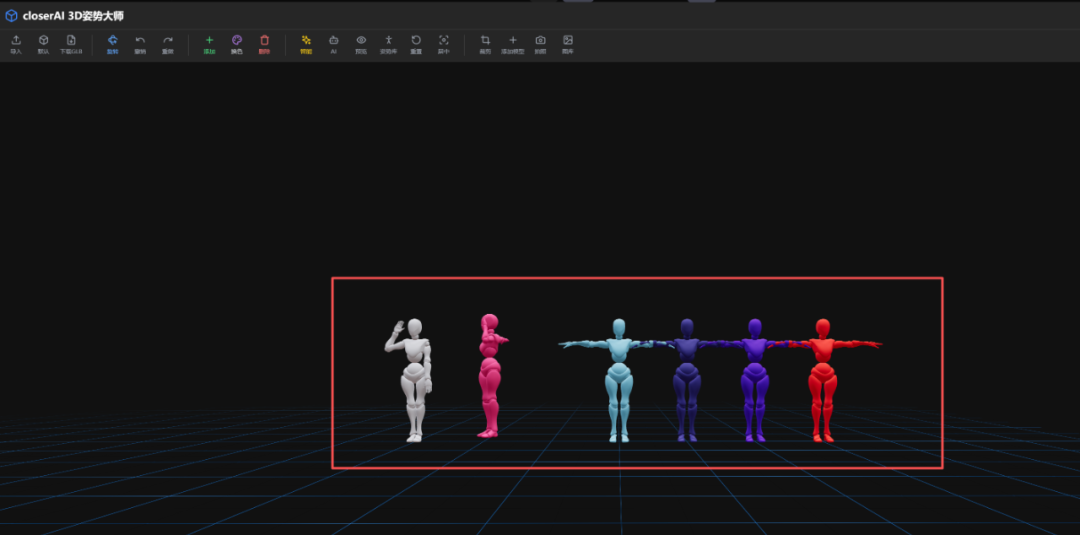This screenshot has width=1080, height=535.
Task: Select the light blue T-pose mannequin
Action: pyautogui.click(x=618, y=379)
